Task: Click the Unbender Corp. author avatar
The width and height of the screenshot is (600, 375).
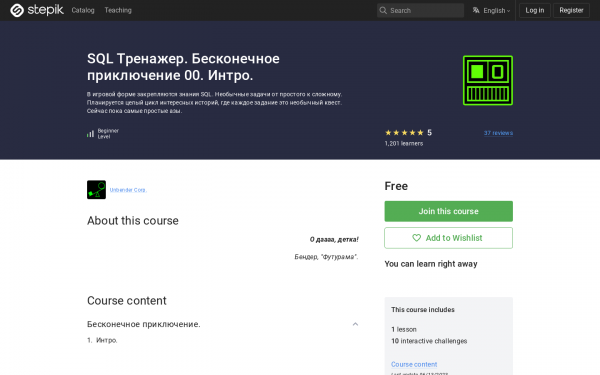Action: 96,190
